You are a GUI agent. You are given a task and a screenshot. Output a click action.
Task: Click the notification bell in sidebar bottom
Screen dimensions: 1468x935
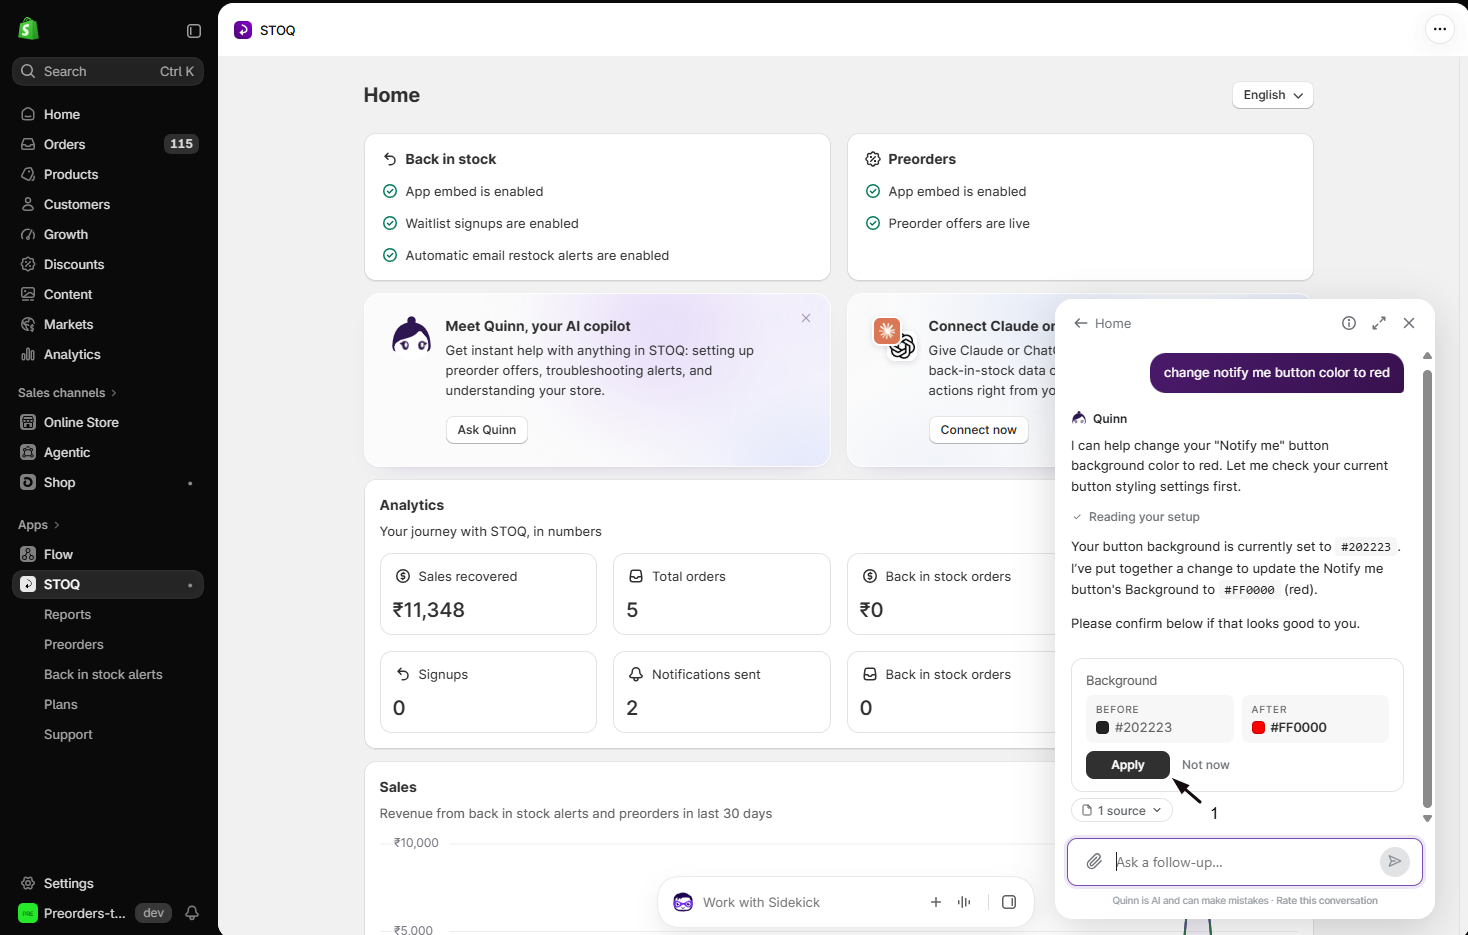[x=192, y=913]
